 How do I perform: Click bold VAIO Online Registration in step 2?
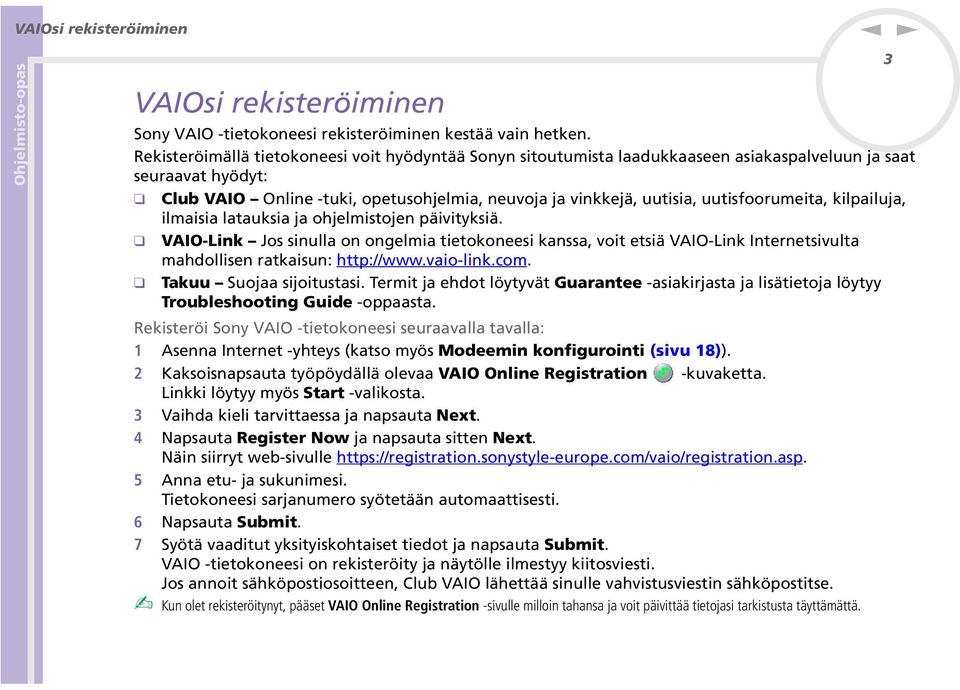pos(542,373)
